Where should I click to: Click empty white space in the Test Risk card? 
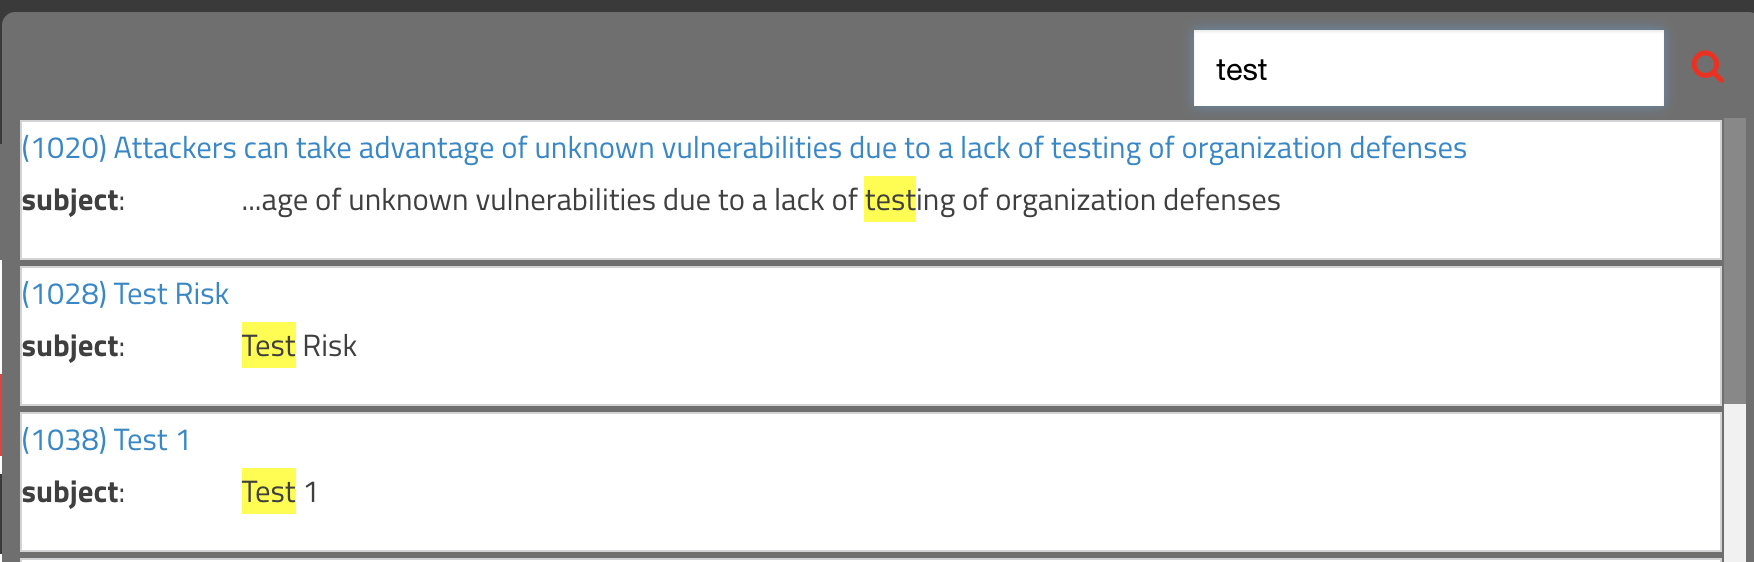click(1000, 346)
